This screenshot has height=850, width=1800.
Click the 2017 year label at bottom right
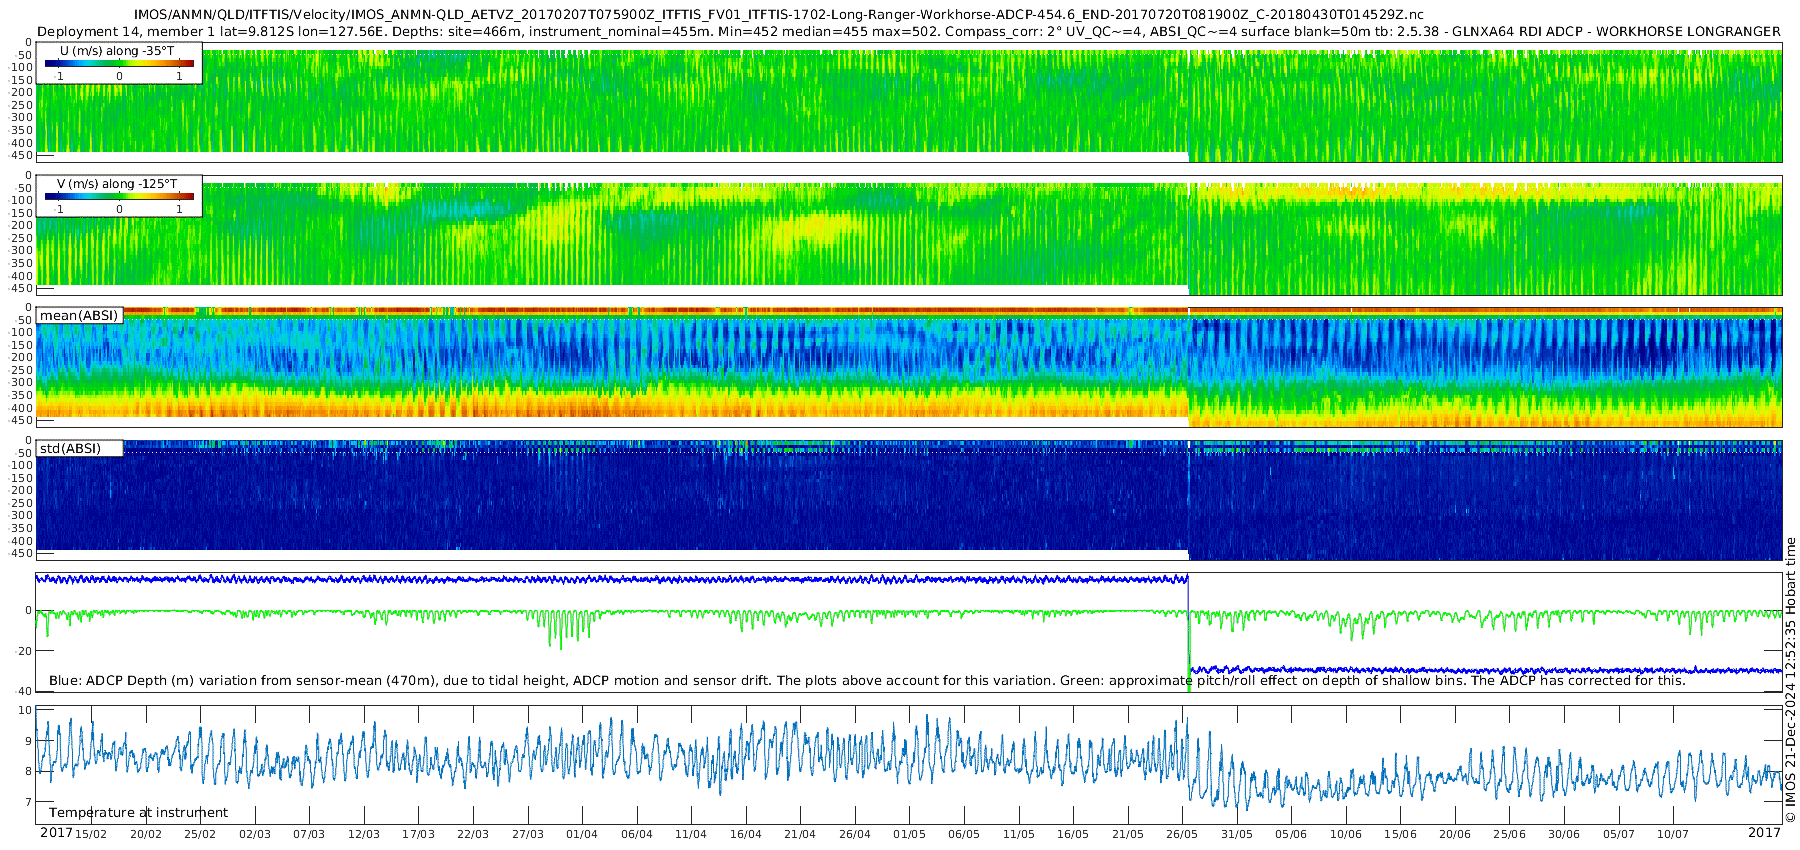tap(1765, 833)
